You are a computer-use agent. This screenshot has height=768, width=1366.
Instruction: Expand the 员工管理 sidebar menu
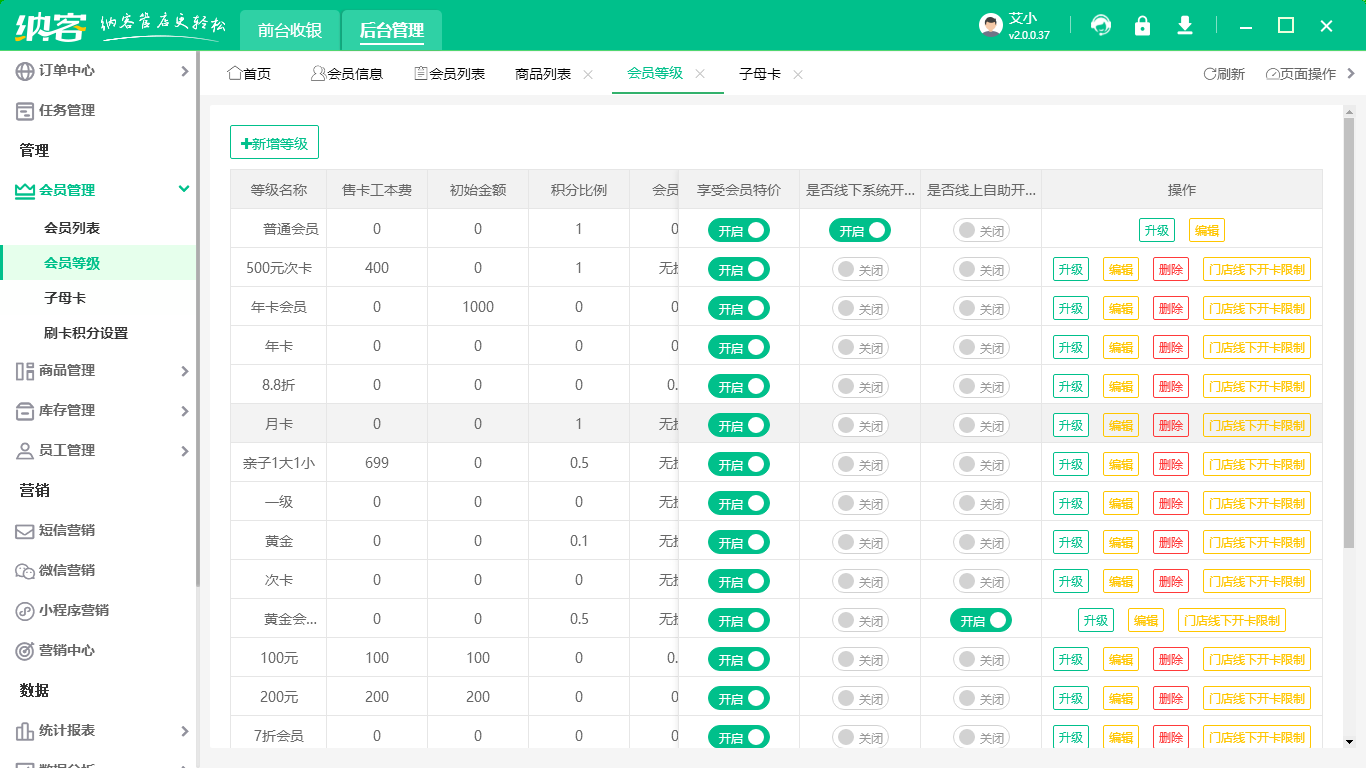90,450
